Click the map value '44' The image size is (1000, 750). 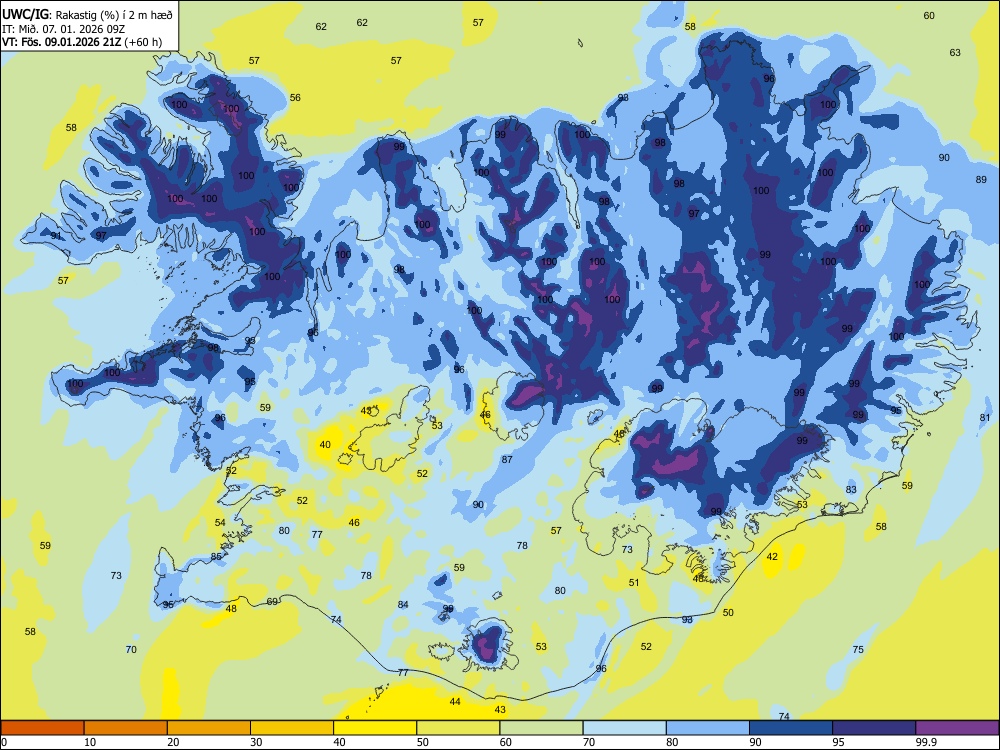click(455, 702)
